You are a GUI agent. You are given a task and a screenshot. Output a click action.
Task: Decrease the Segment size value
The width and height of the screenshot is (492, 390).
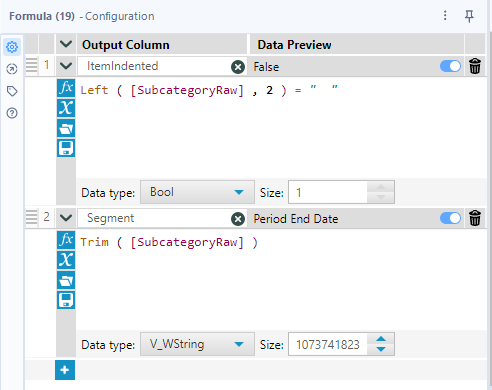[x=381, y=349]
